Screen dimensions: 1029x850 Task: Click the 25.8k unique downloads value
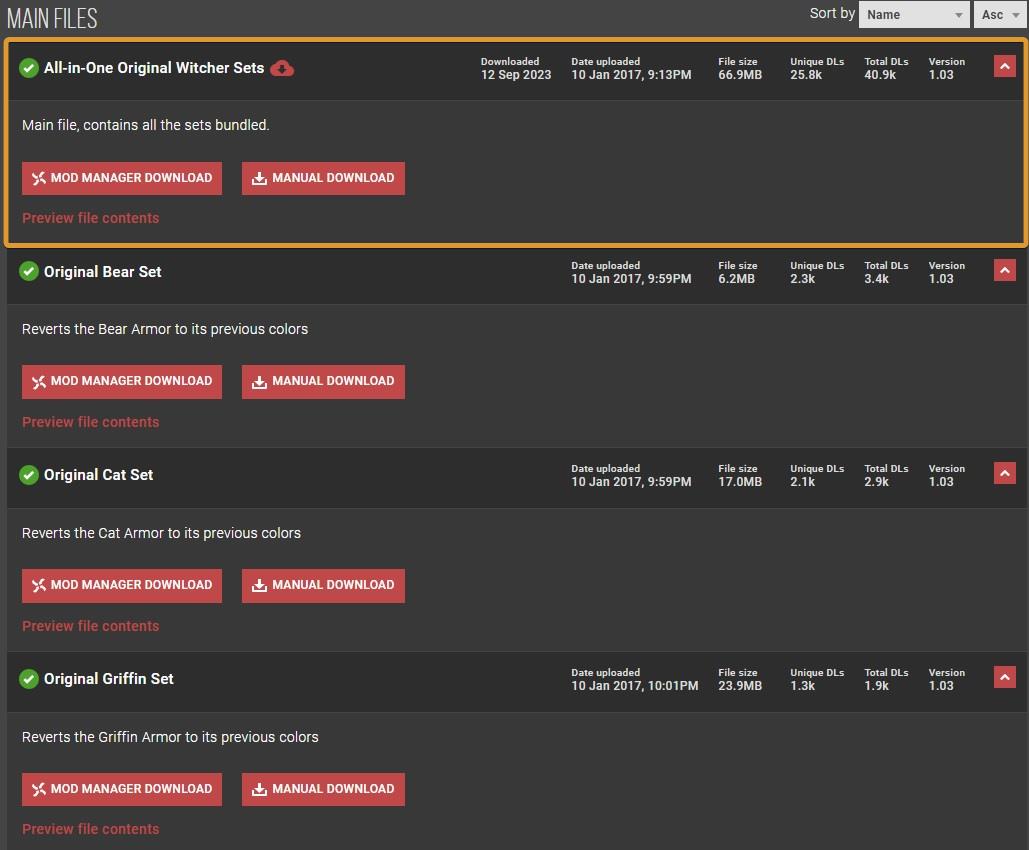coord(806,75)
